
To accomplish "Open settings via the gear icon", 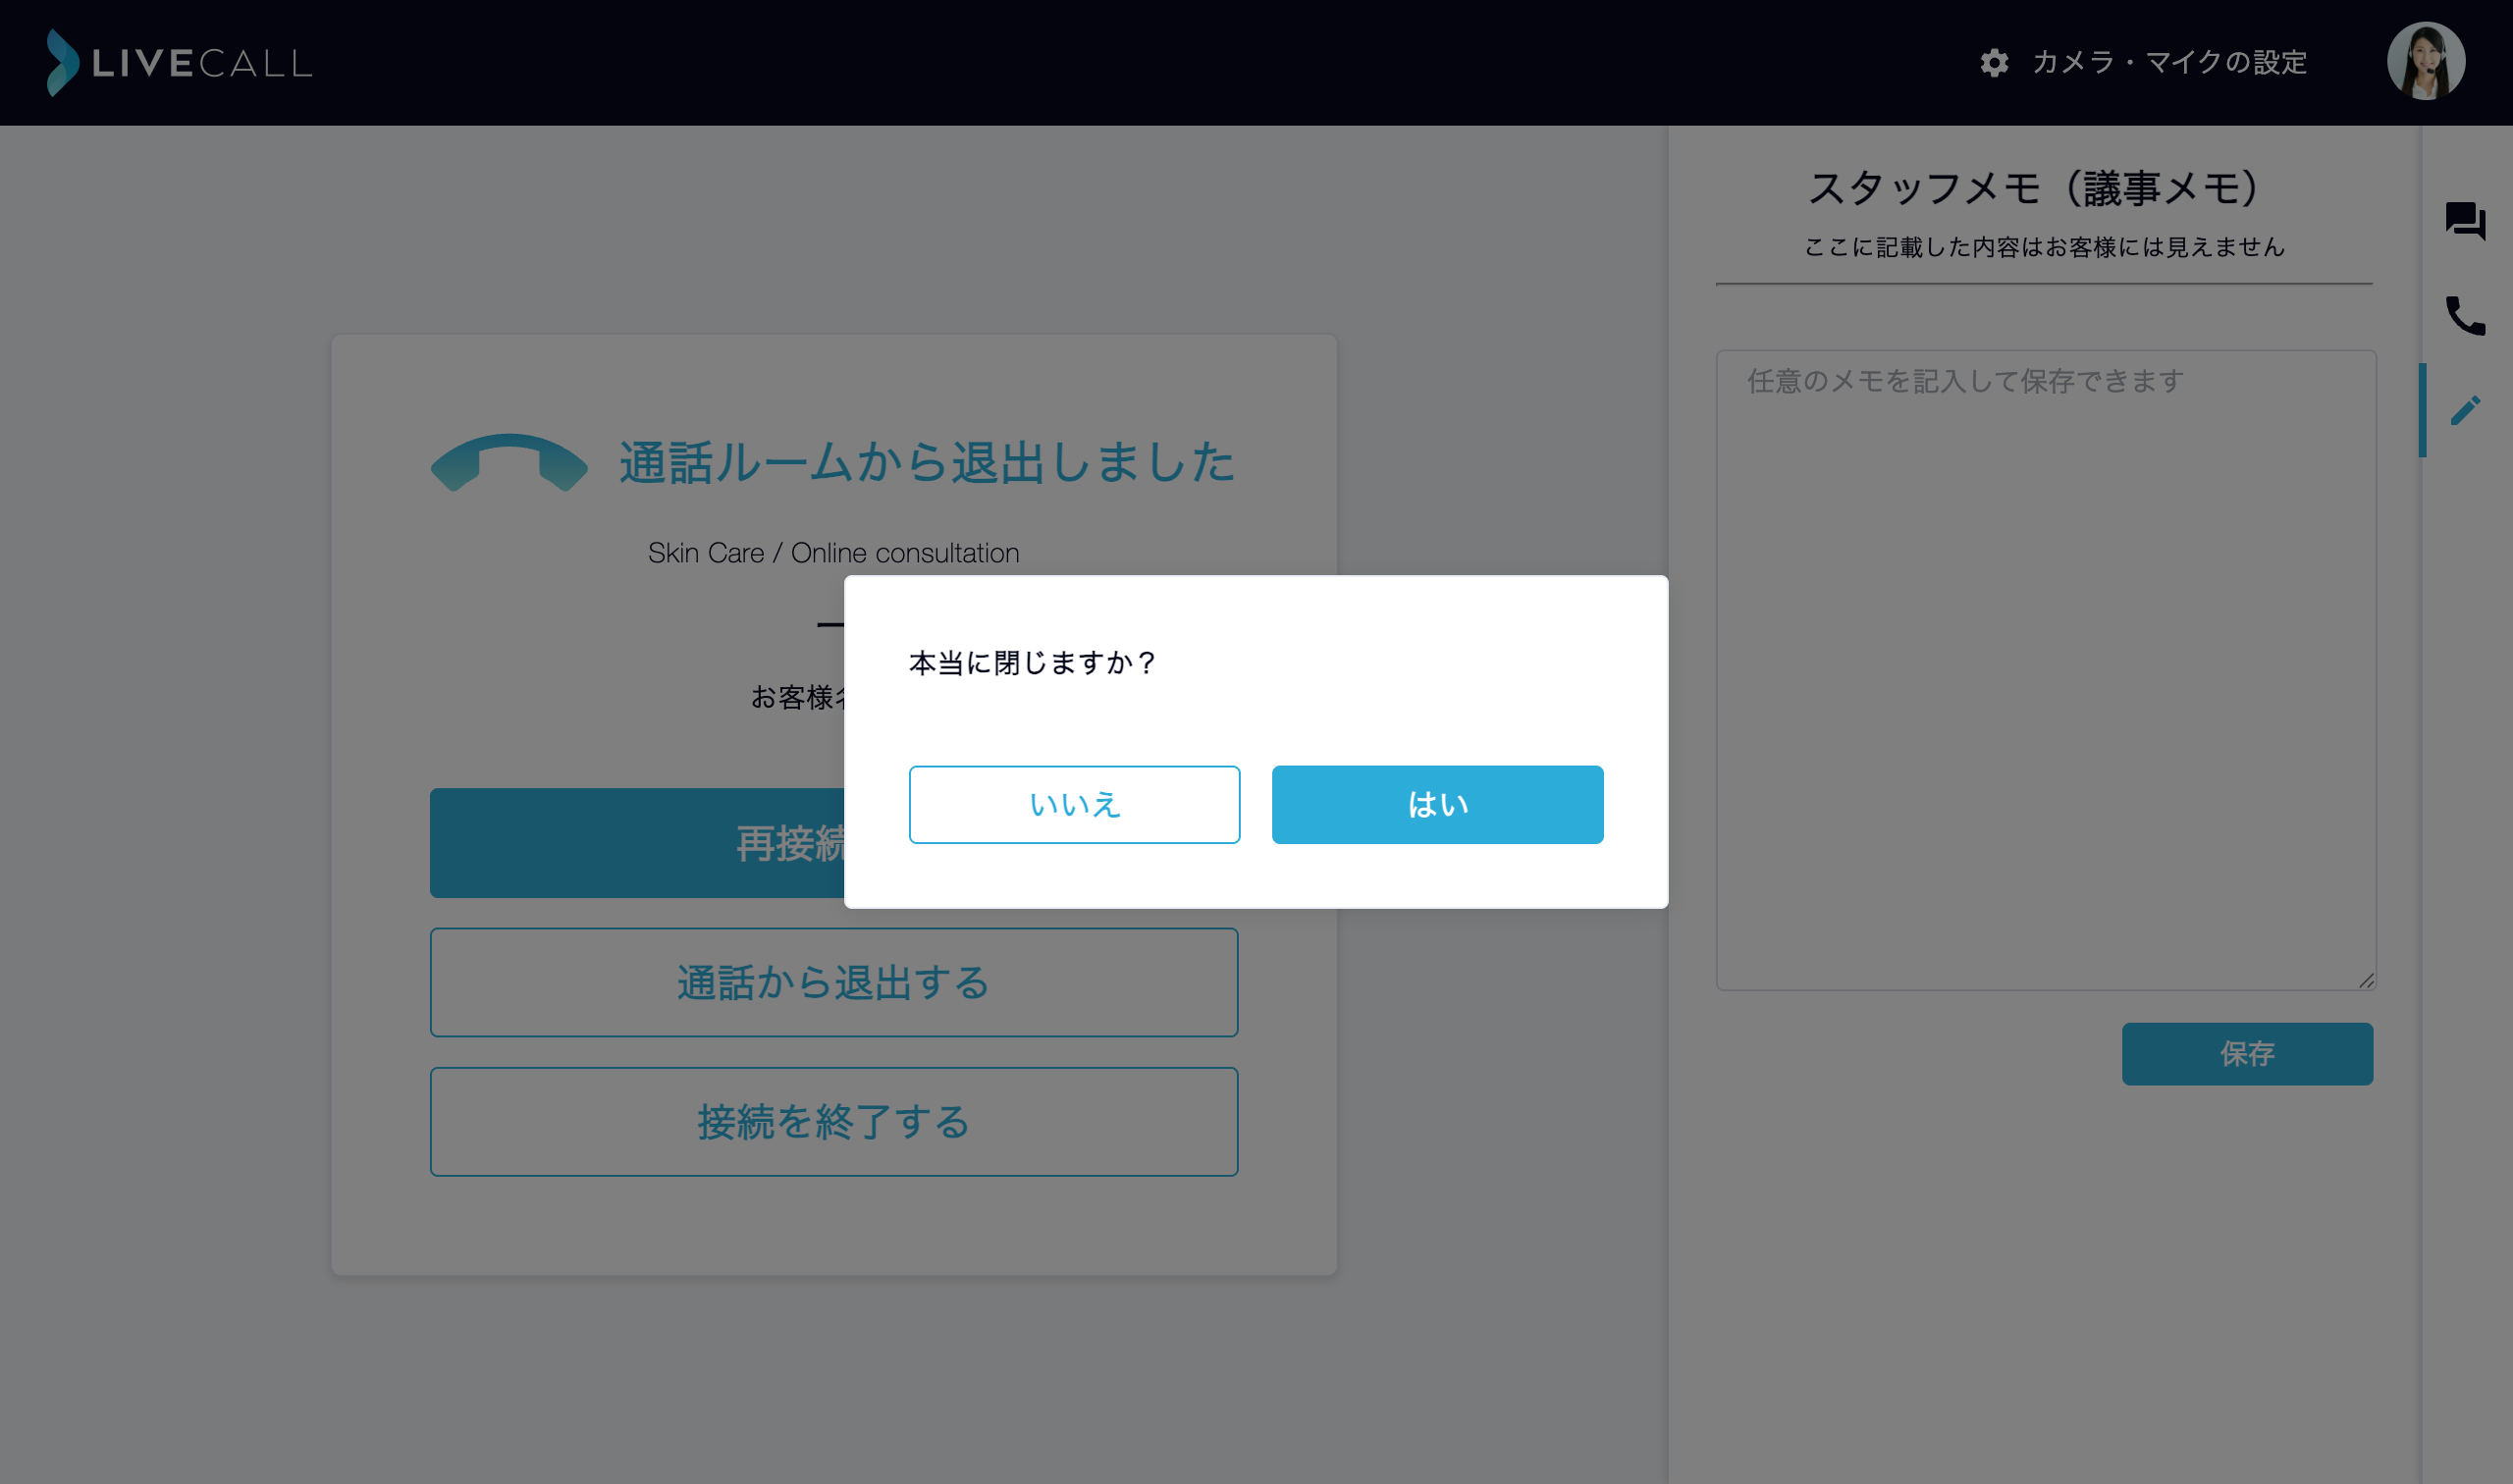I will coord(1994,62).
